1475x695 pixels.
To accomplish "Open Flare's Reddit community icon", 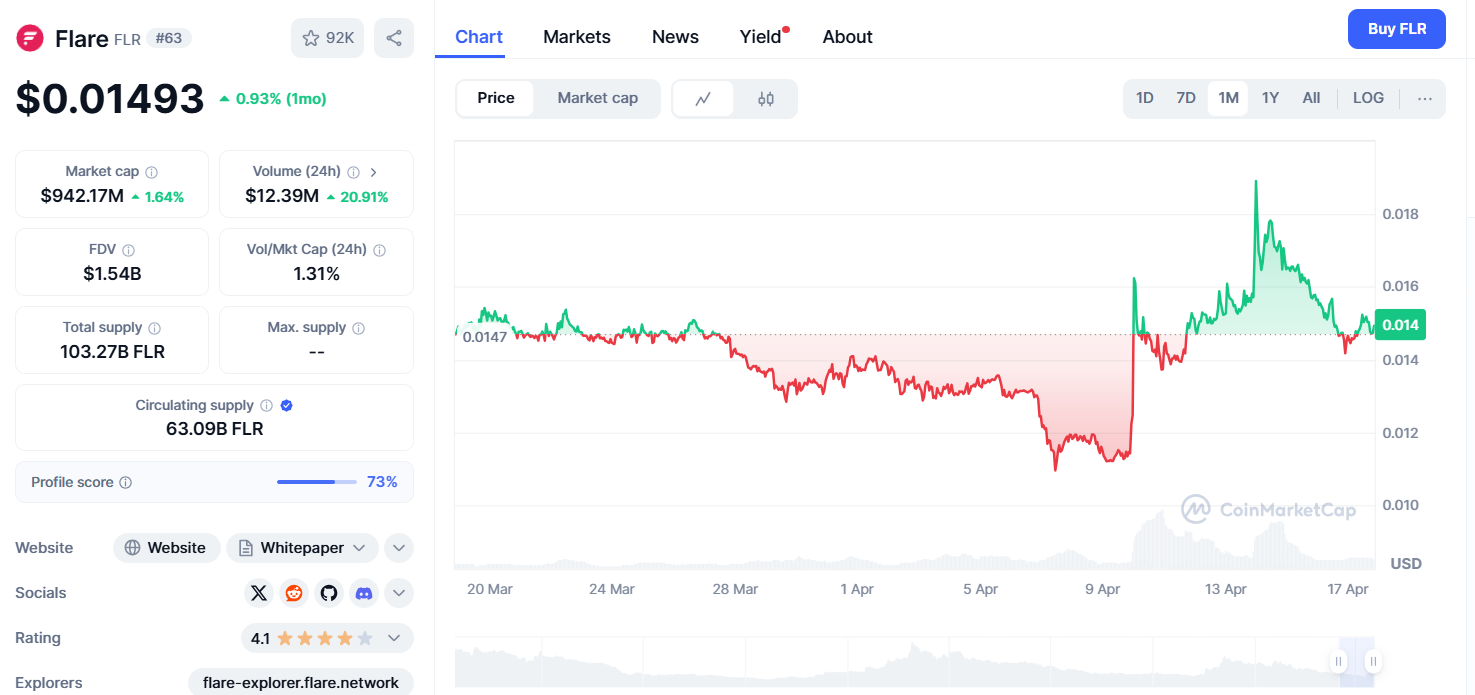I will [294, 593].
